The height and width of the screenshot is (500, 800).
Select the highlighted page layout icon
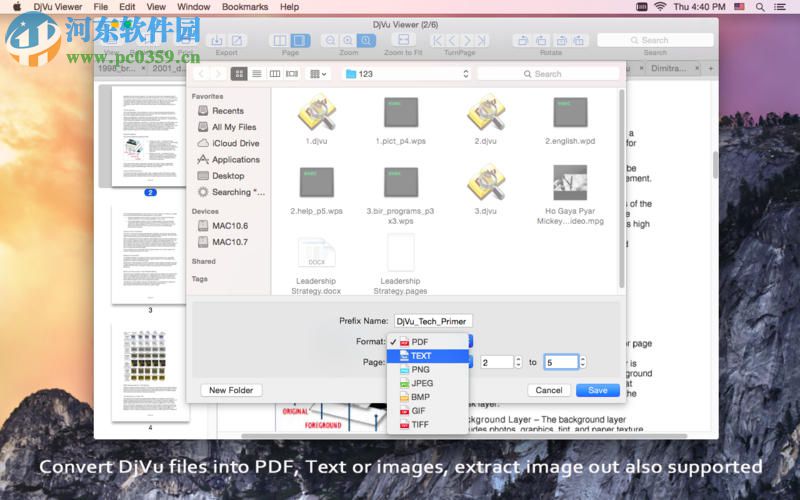point(301,40)
